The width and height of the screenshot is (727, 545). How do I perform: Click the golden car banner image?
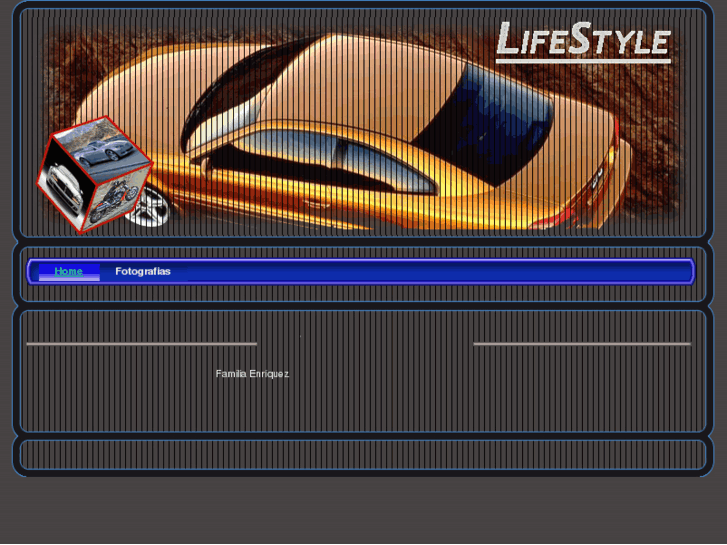[363, 125]
